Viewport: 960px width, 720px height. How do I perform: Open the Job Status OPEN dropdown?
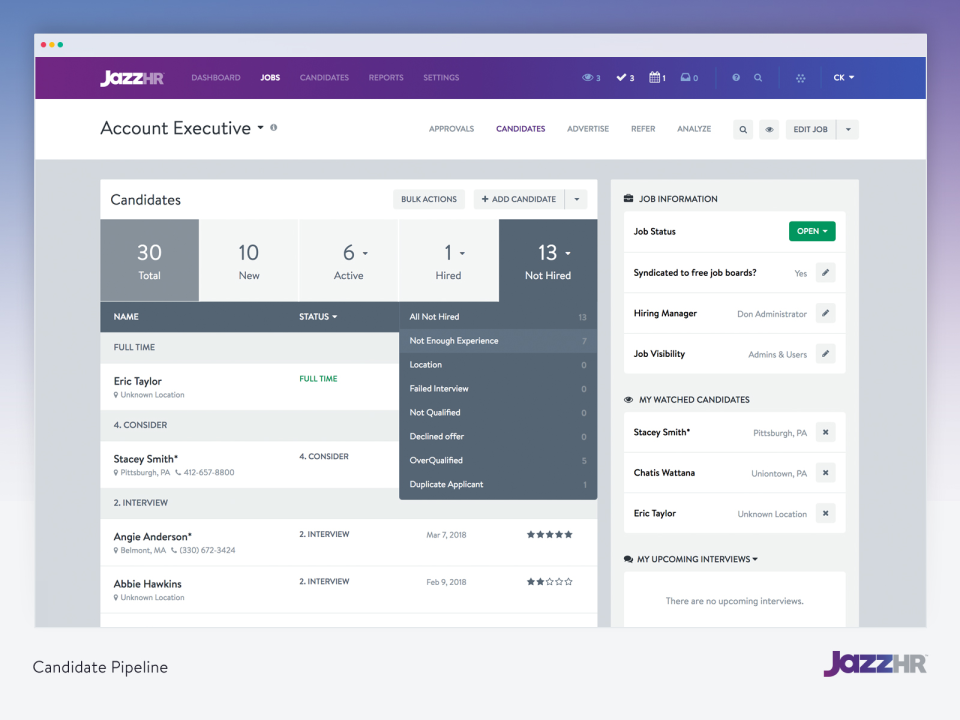click(x=812, y=231)
